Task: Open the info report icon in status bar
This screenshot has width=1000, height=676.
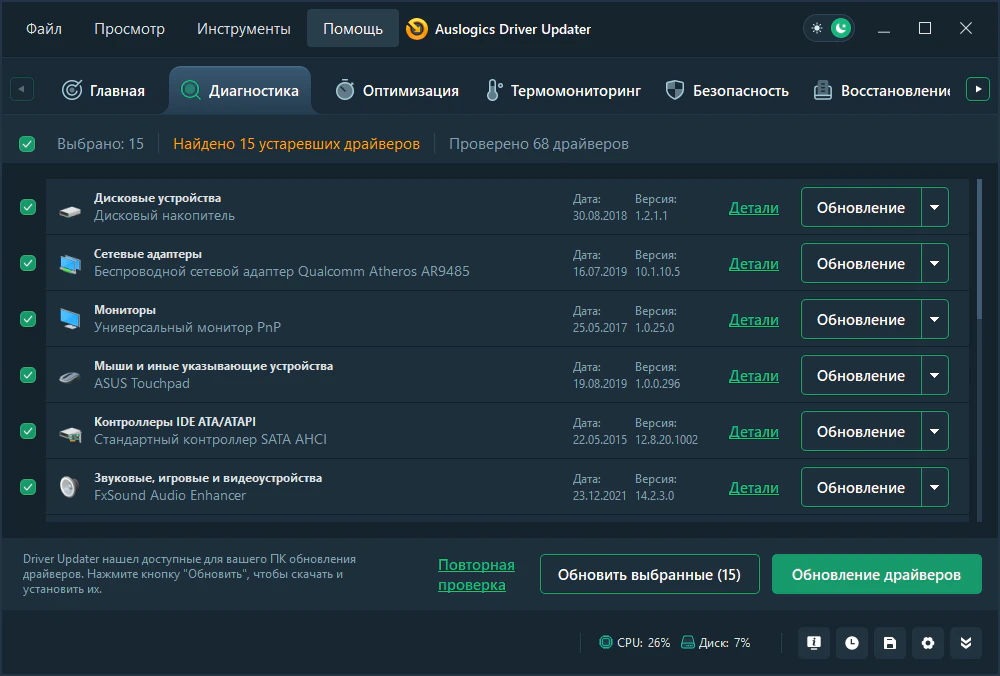Action: pyautogui.click(x=814, y=643)
